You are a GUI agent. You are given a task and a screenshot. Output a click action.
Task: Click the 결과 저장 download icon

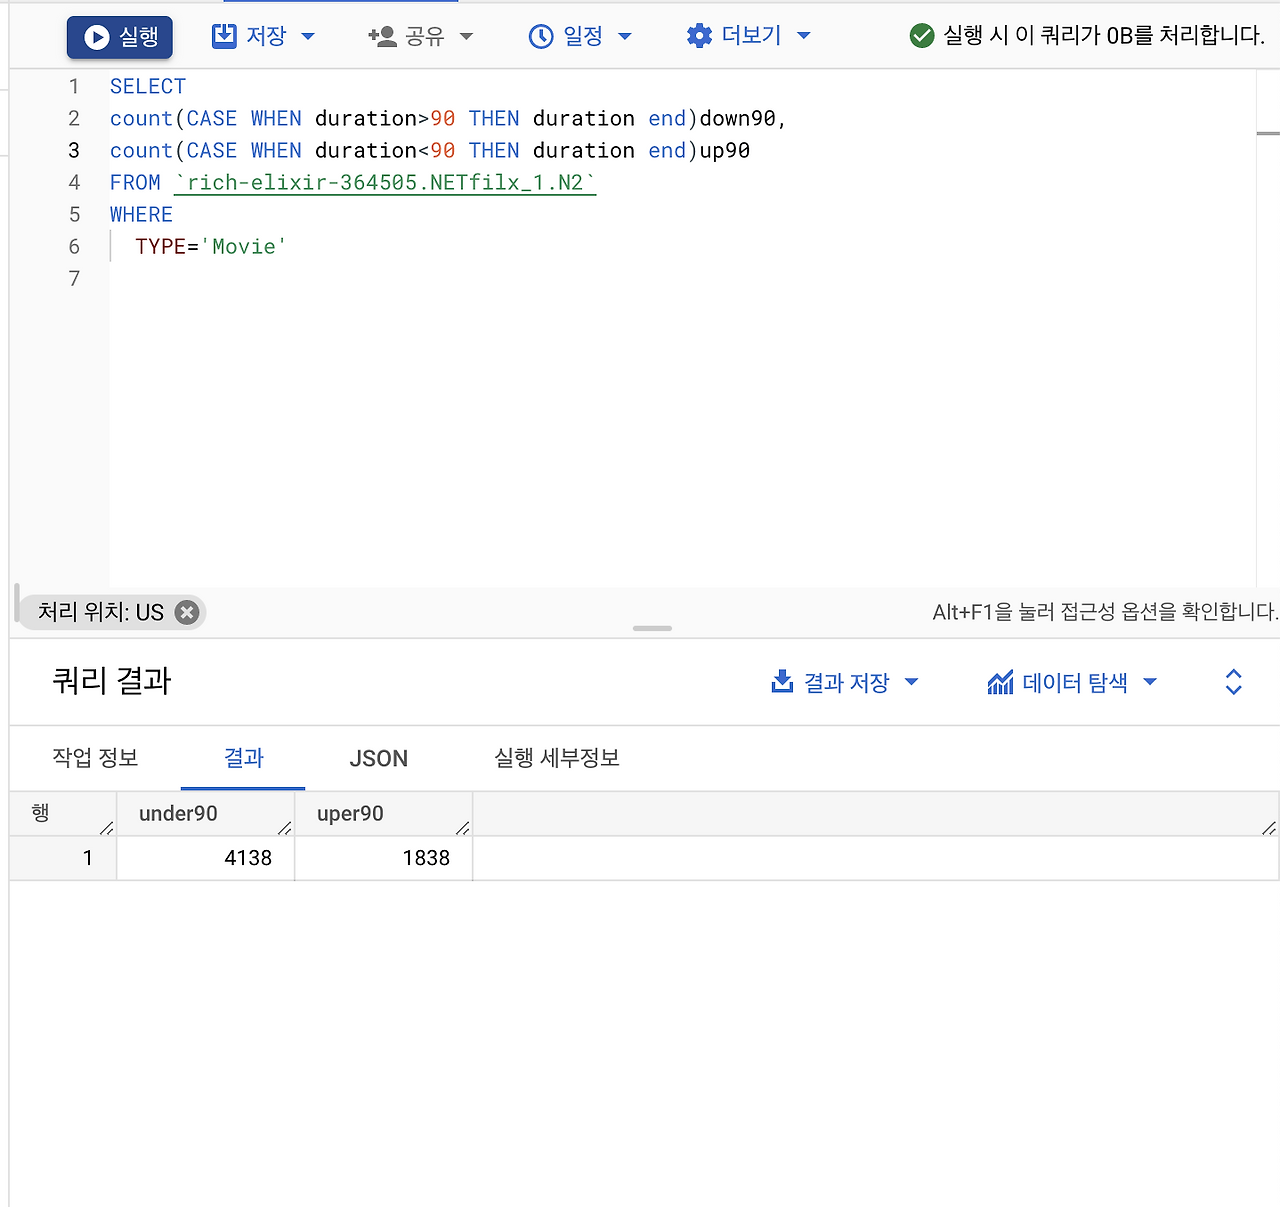[x=782, y=682]
